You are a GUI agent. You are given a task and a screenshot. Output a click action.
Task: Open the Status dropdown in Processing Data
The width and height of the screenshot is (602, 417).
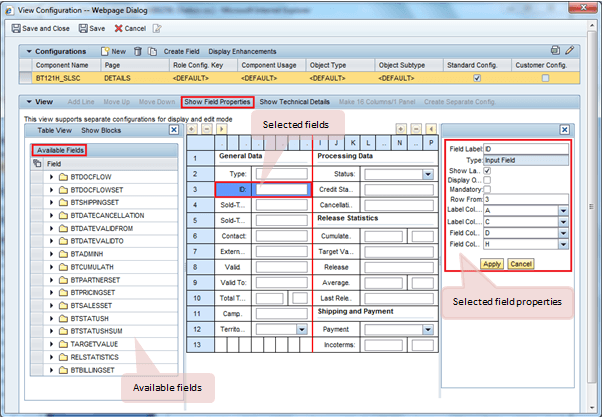click(427, 174)
